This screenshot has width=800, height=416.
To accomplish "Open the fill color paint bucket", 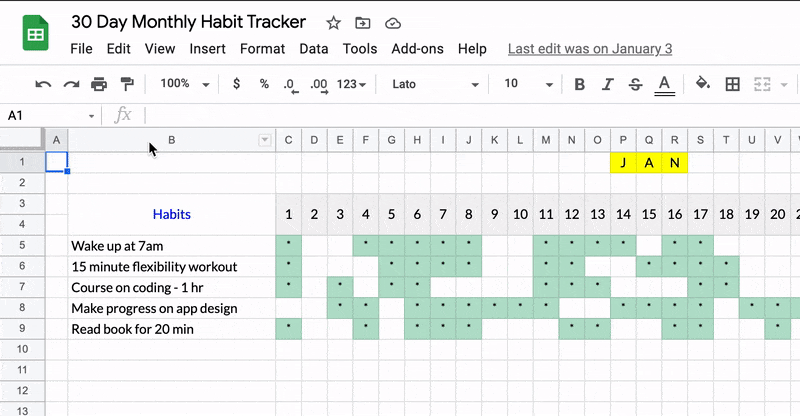I will coord(702,84).
